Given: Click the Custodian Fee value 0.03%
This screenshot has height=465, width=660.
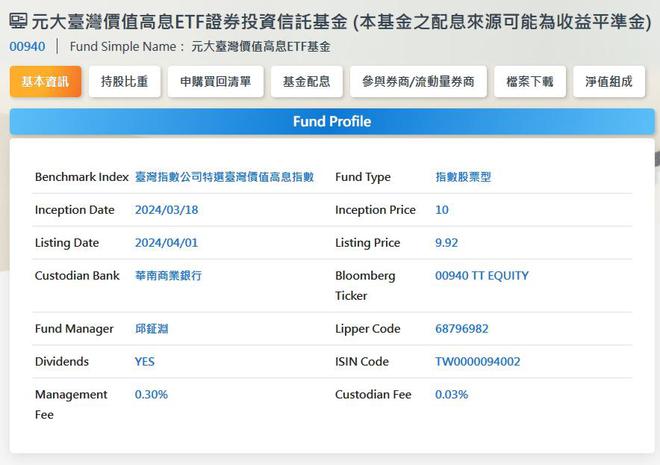Looking at the screenshot, I should tap(452, 394).
